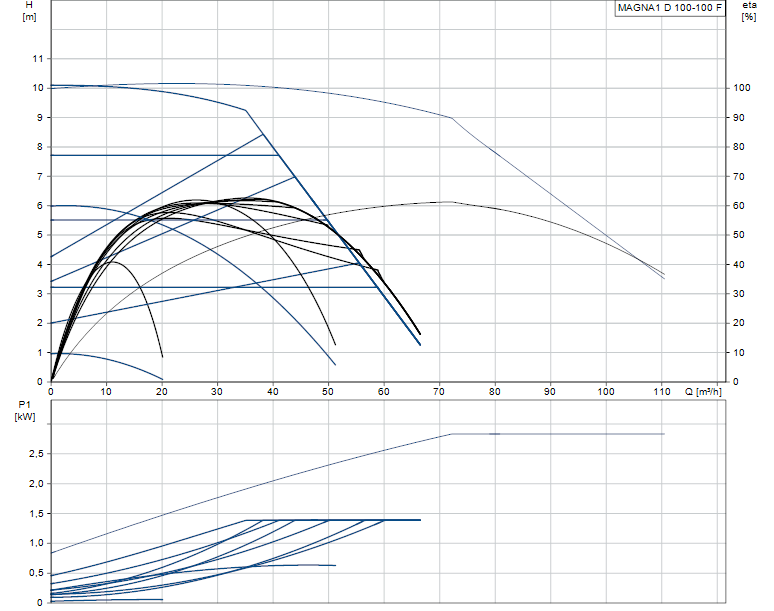
Task: Click the 40 tick on the eta axis
Action: (x=738, y=265)
